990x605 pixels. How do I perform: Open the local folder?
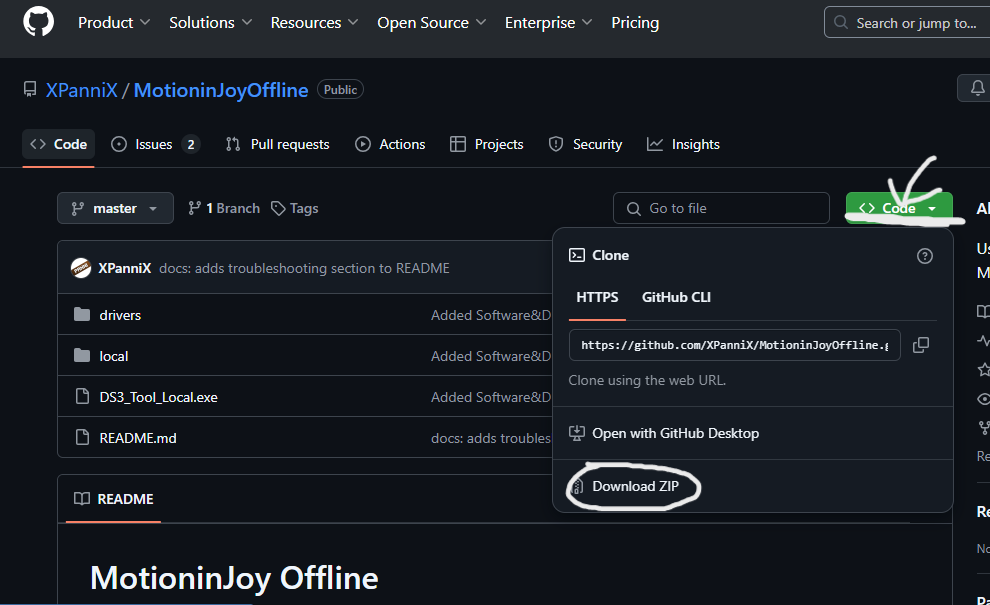click(x=114, y=356)
